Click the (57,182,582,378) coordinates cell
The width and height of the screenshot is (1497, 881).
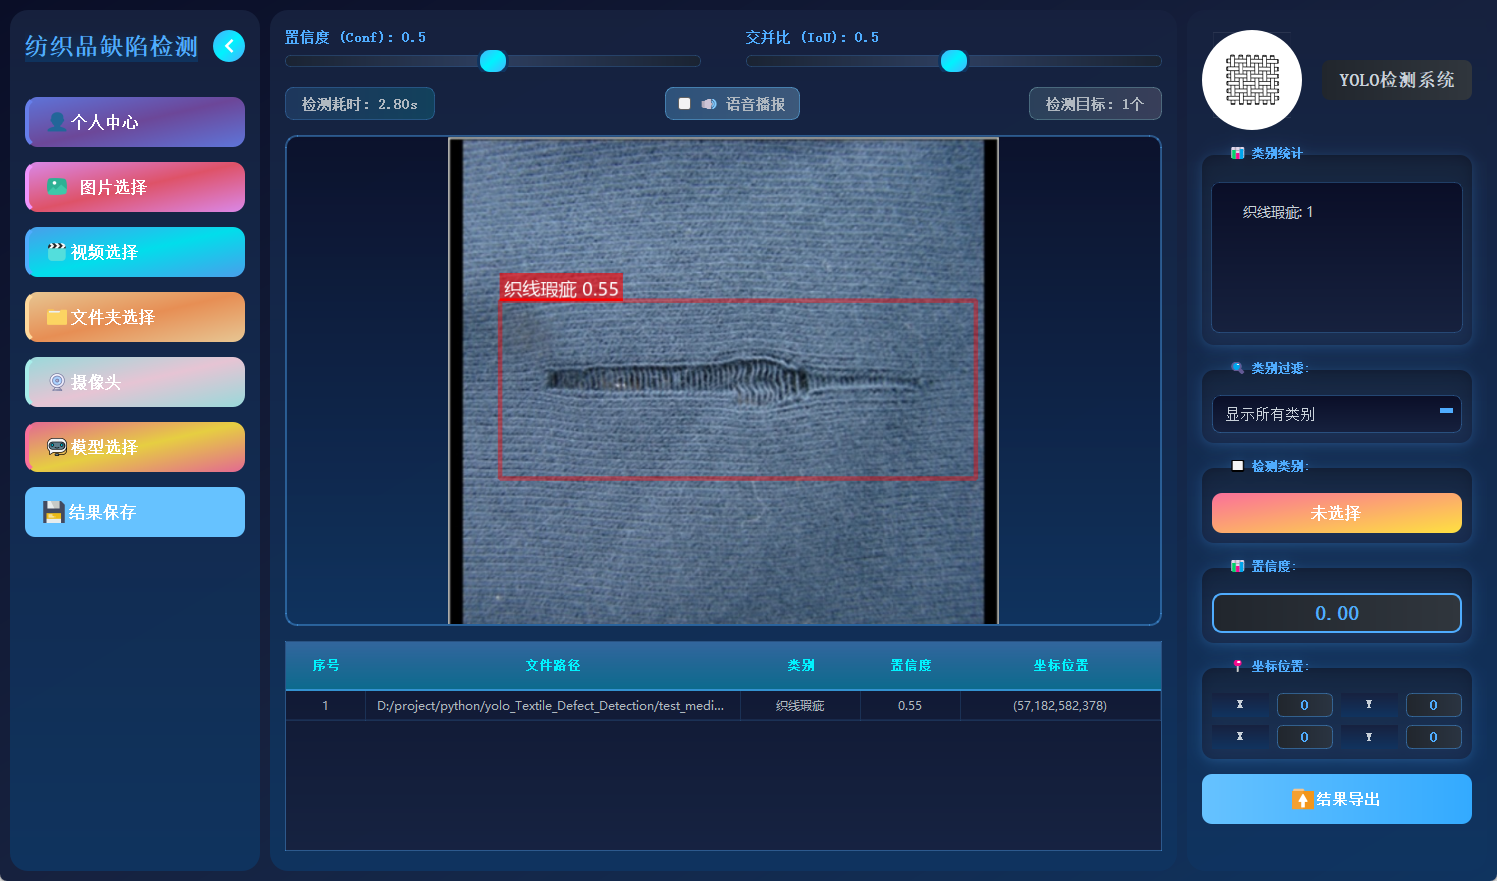(1061, 706)
